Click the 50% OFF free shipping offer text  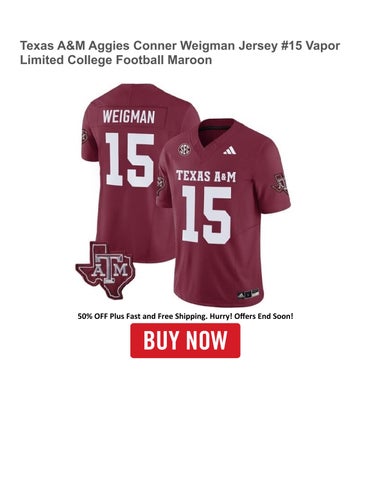[185, 316]
